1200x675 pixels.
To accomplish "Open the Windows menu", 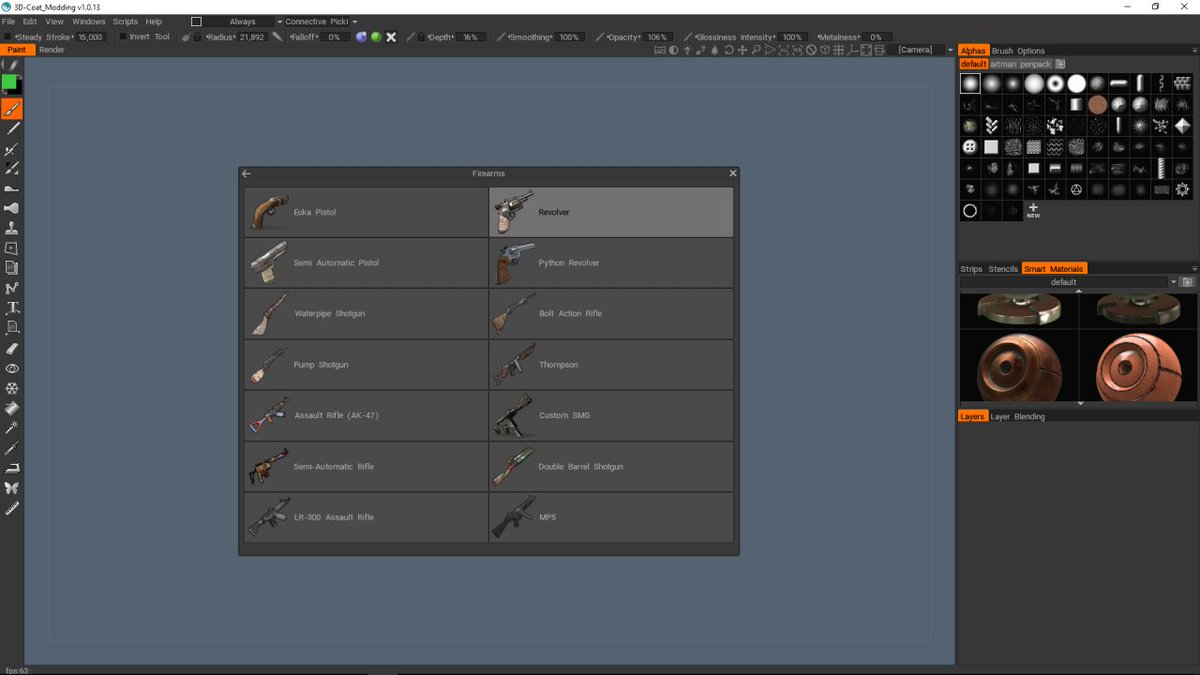I will 88,21.
